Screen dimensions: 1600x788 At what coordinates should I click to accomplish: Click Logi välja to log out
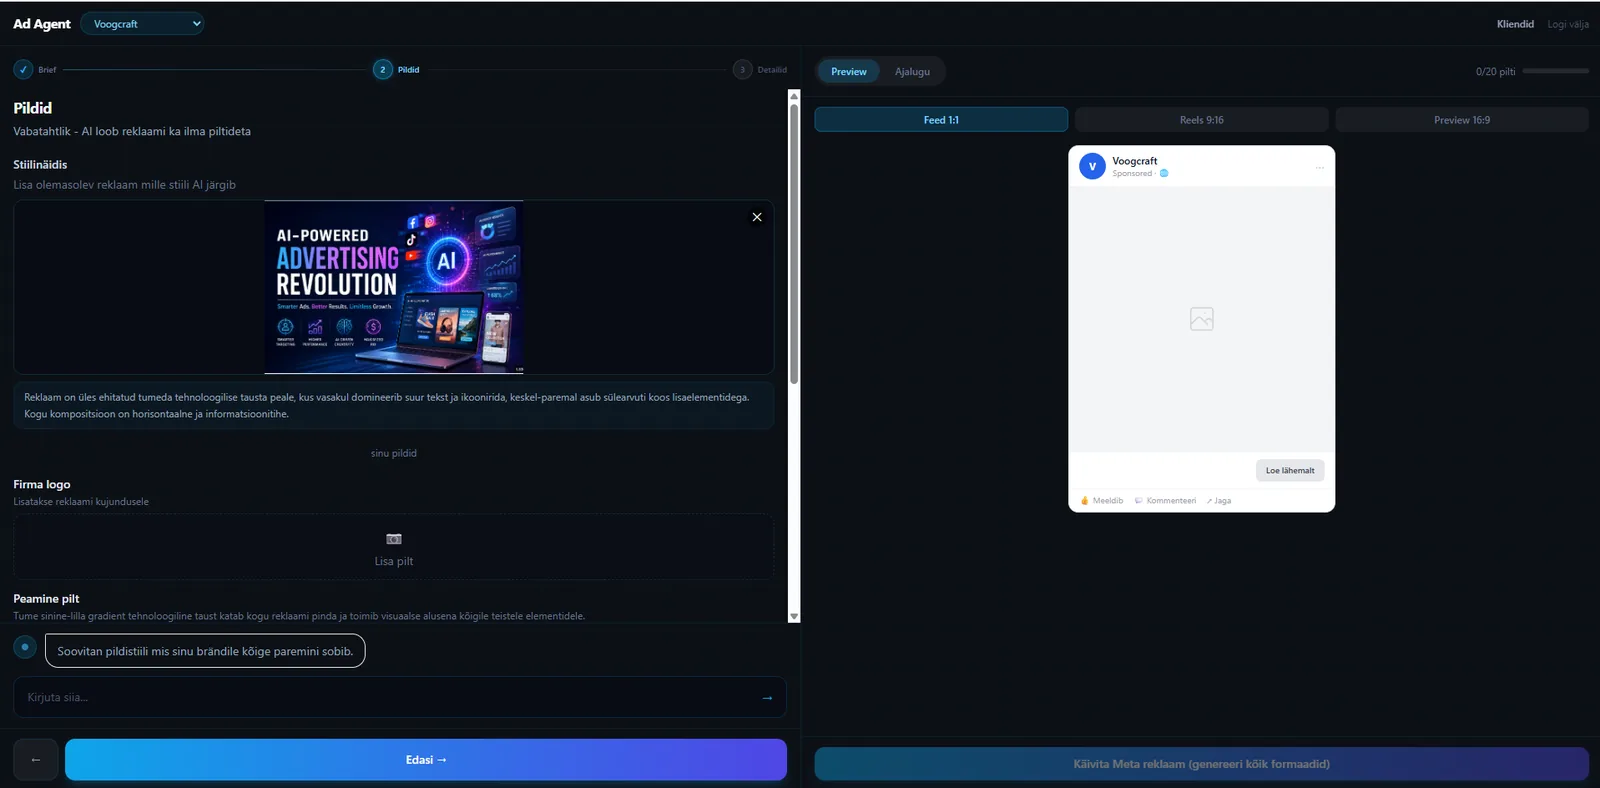1567,24
